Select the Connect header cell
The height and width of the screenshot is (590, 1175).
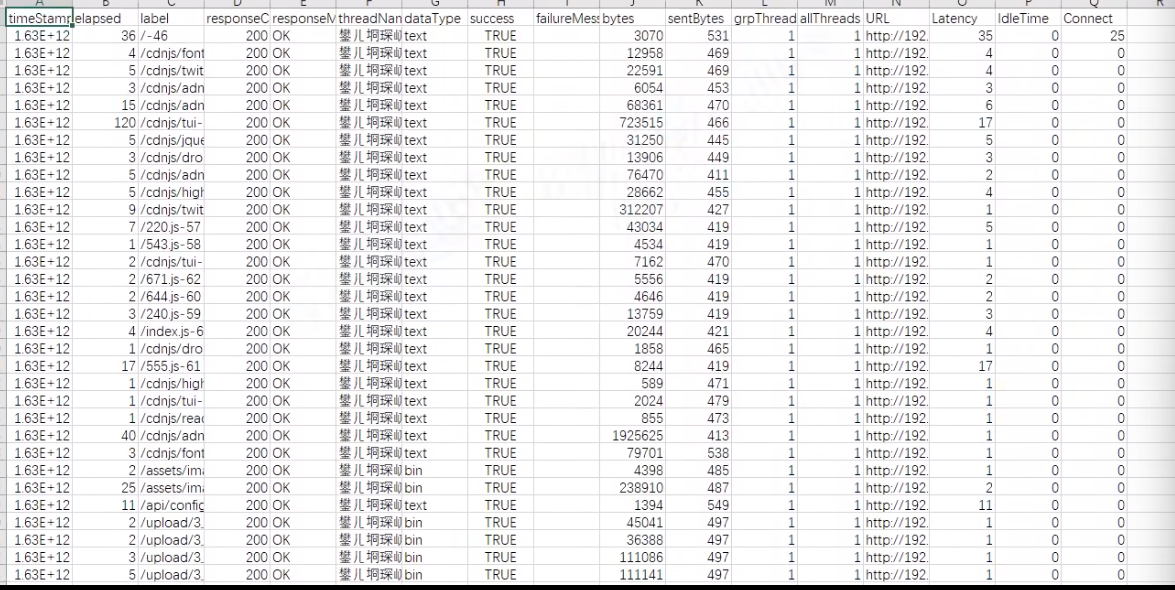click(x=1094, y=18)
